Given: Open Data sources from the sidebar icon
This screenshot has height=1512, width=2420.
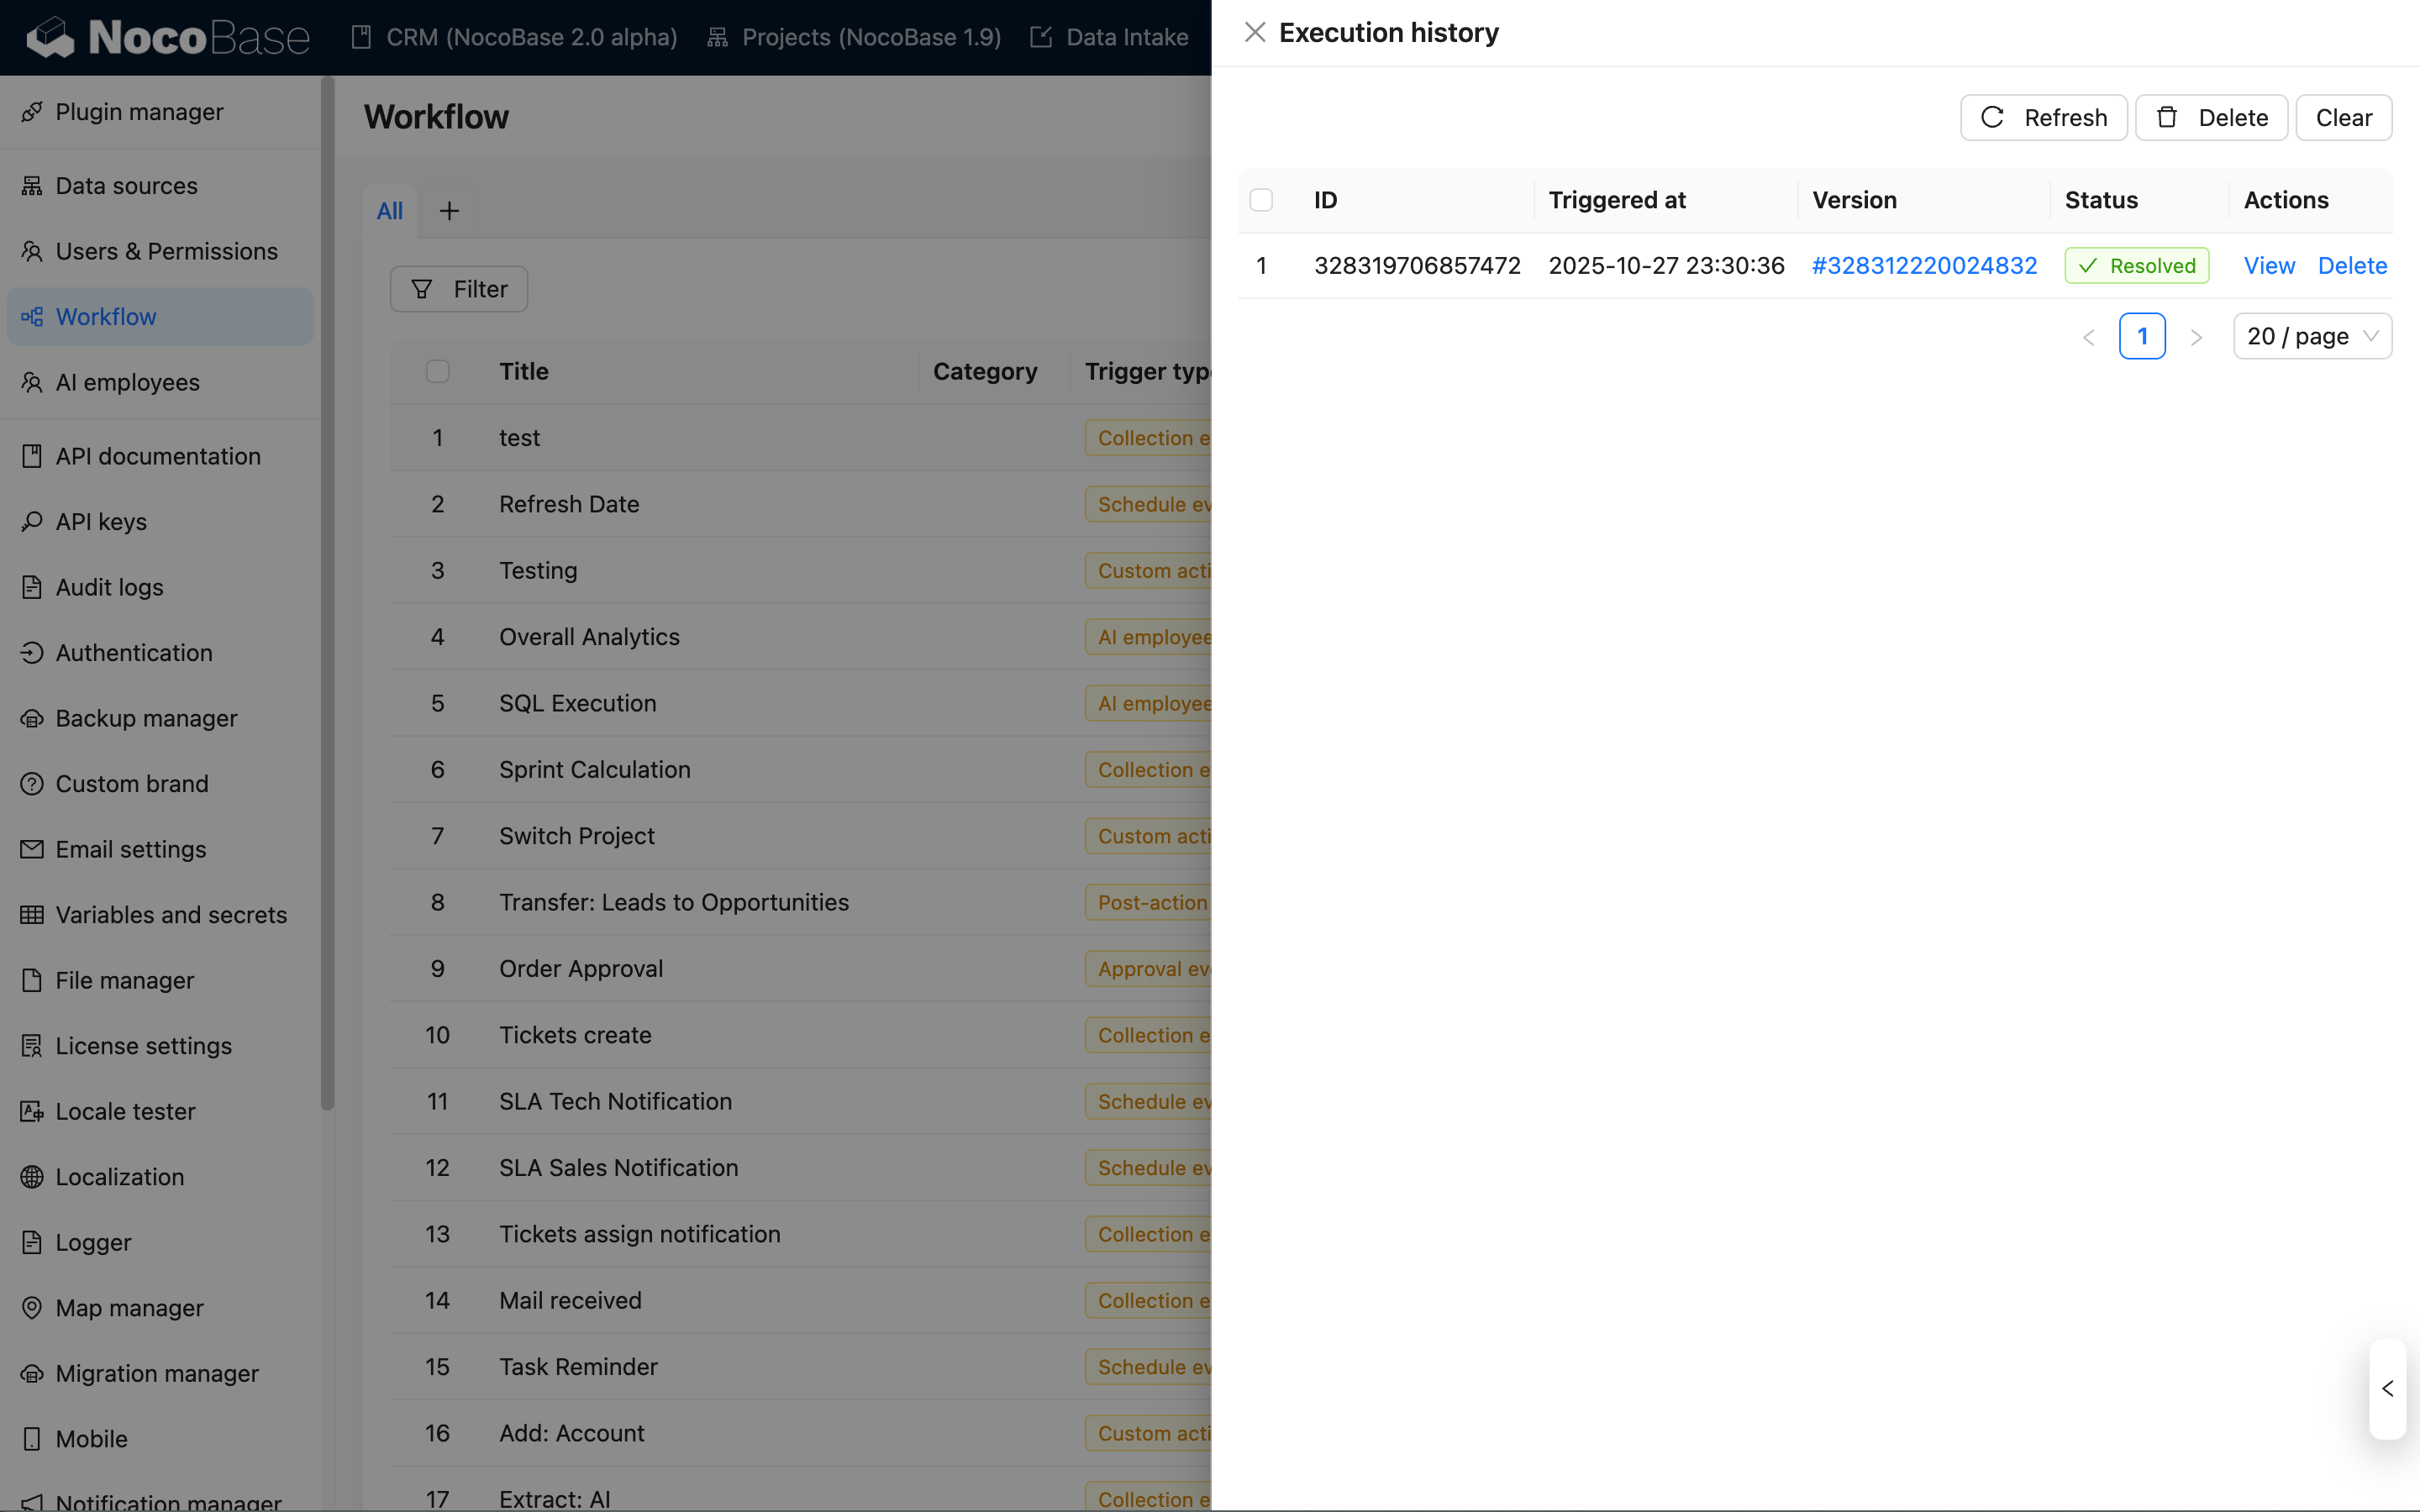Looking at the screenshot, I should coord(32,185).
